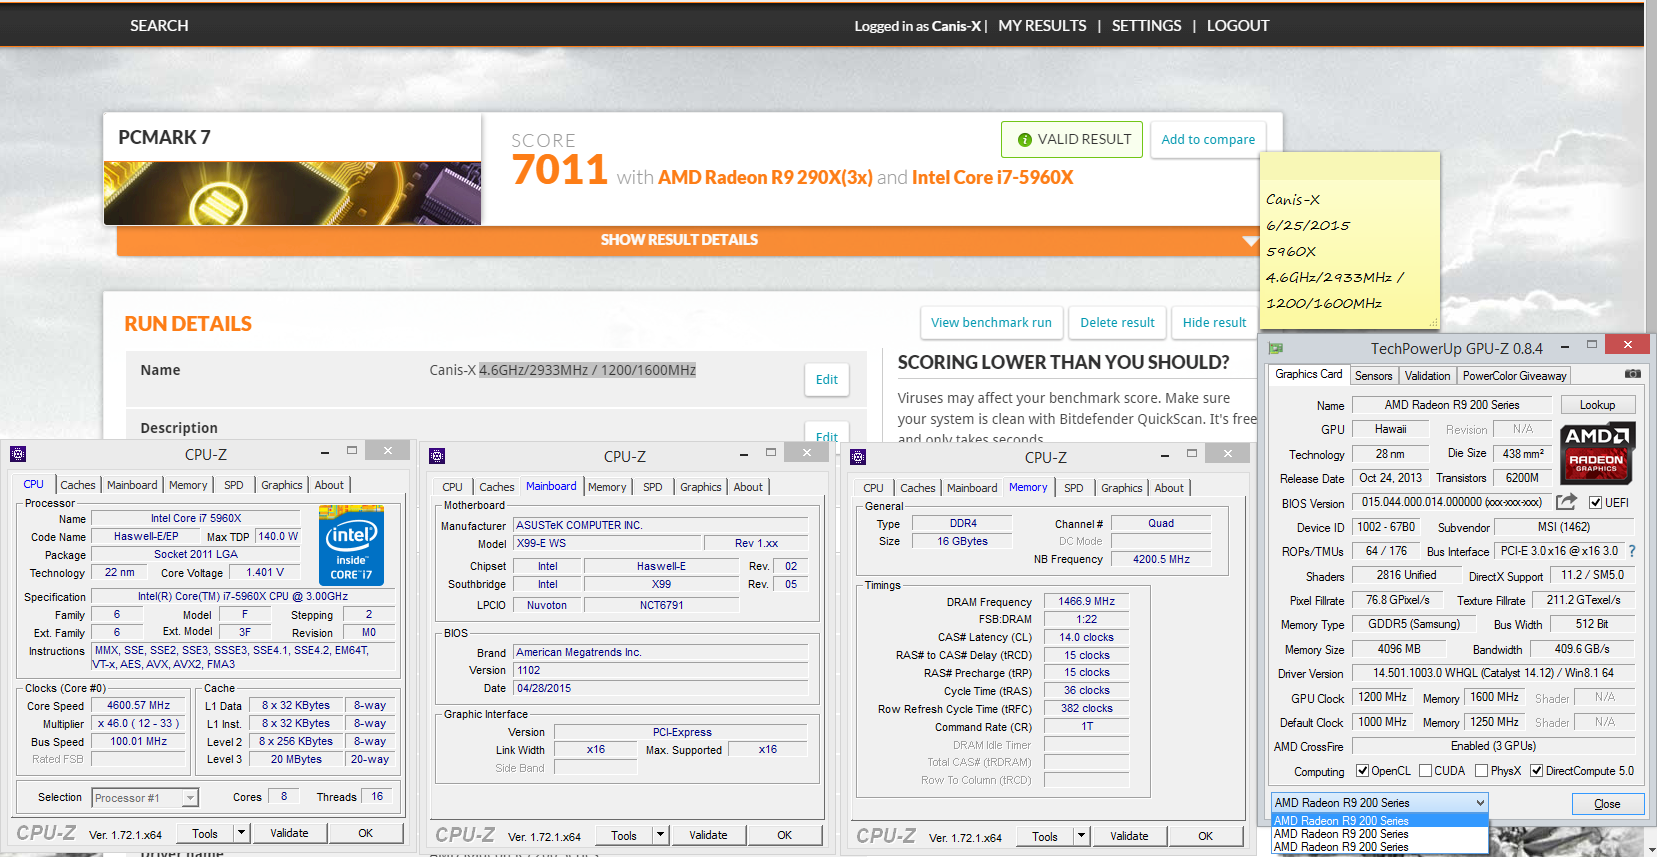Click the first CPU-Z window title icon
The image size is (1657, 857).
tap(18, 454)
